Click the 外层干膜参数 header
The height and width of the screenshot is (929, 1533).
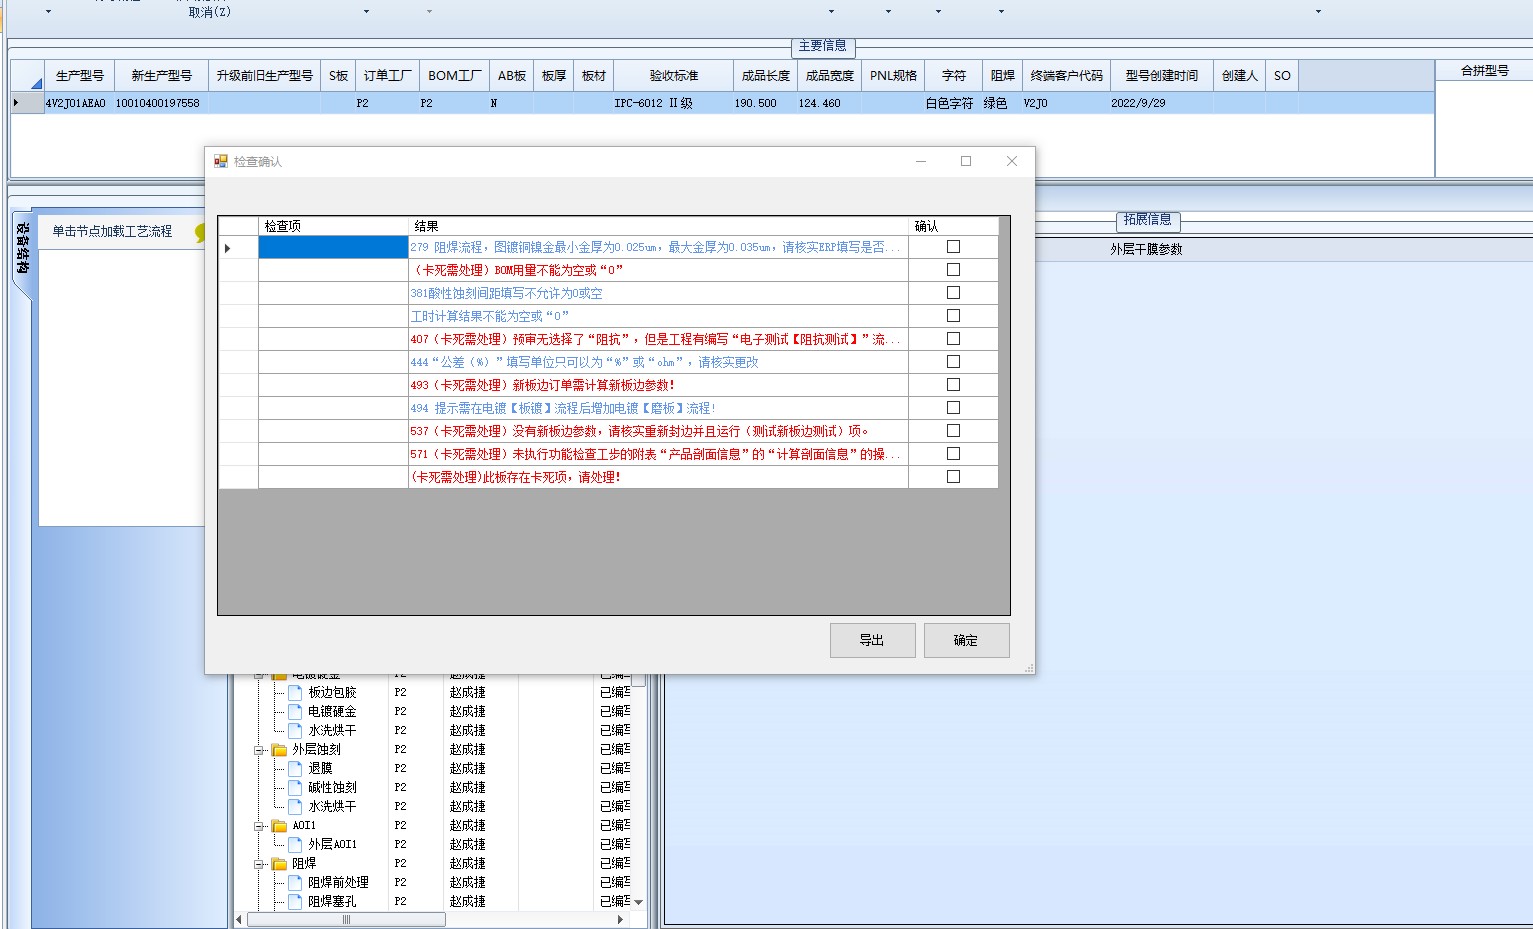[1146, 249]
